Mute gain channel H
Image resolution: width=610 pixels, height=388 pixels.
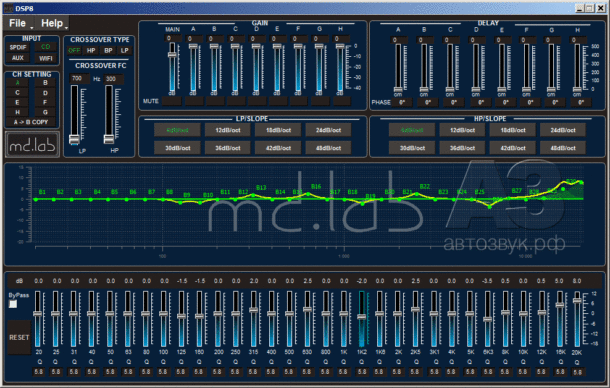tap(342, 102)
